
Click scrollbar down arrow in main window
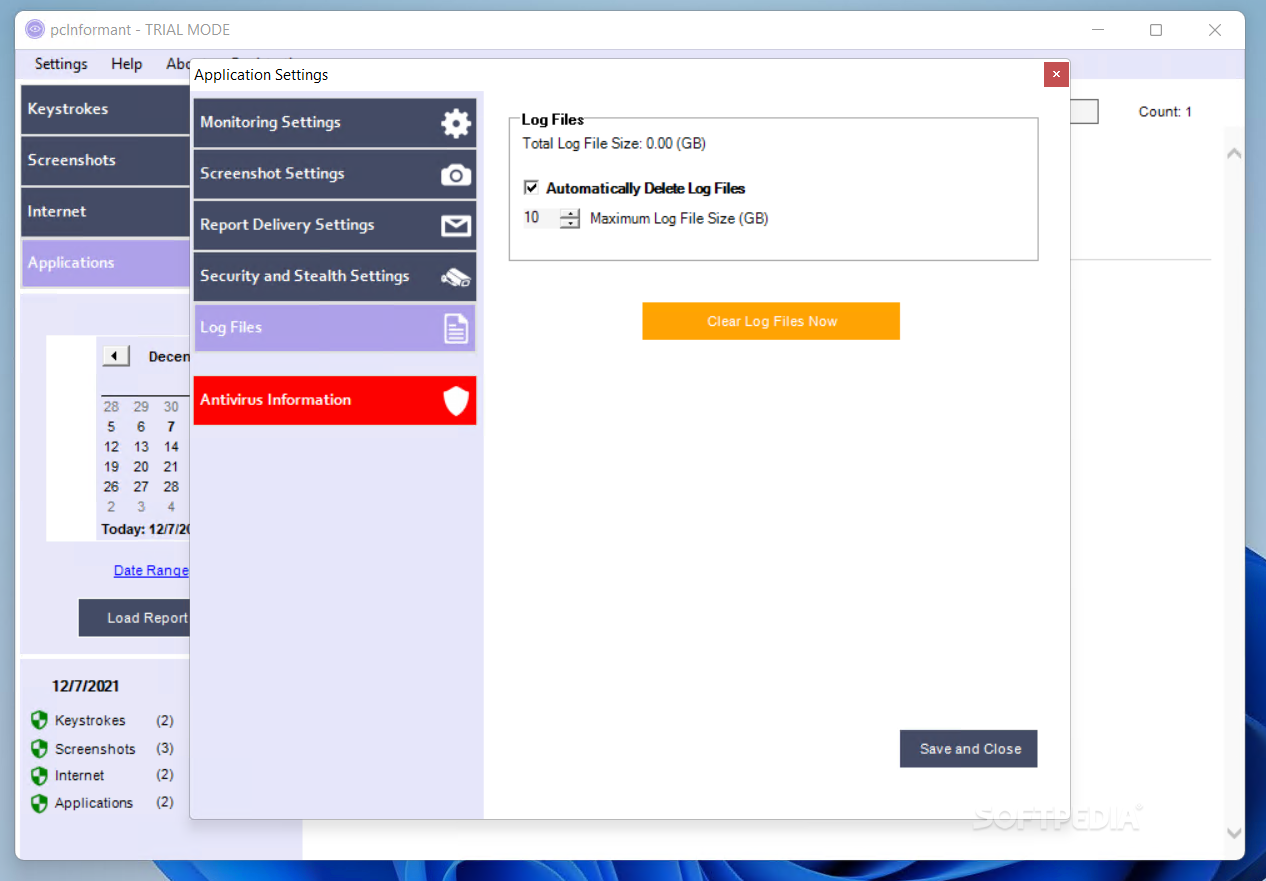point(1234,832)
